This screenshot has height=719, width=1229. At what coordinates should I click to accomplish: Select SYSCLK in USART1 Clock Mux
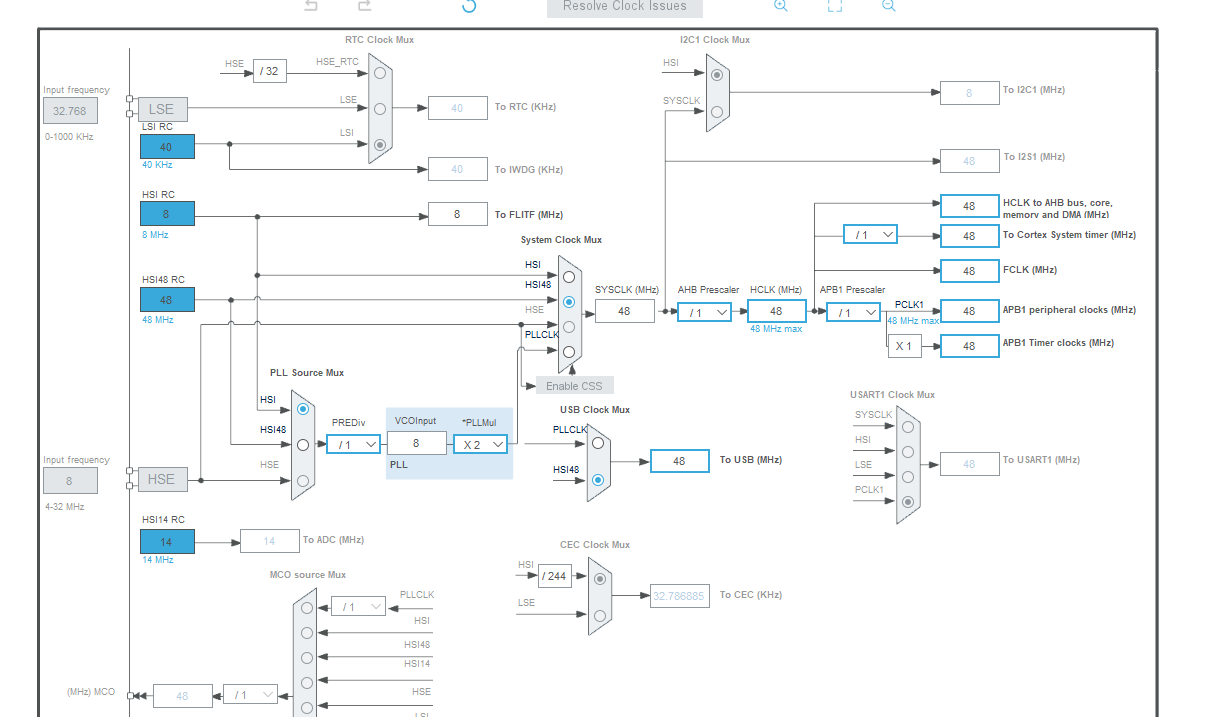[x=908, y=427]
